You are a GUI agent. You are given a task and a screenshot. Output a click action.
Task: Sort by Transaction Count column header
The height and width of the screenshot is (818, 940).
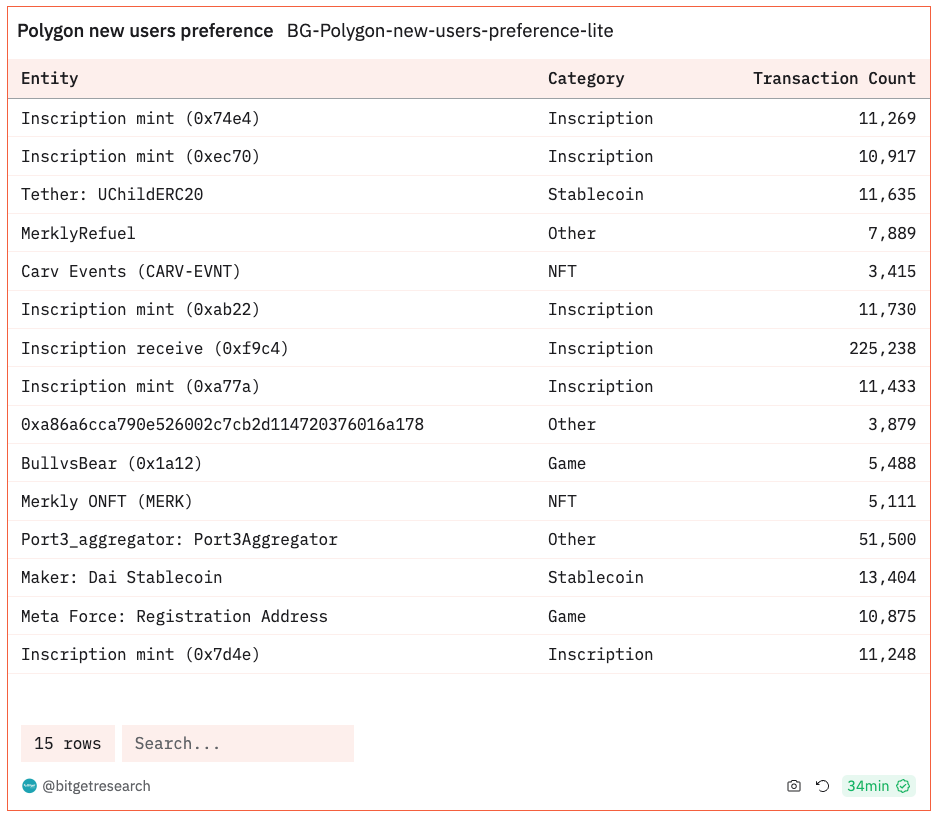coord(834,79)
